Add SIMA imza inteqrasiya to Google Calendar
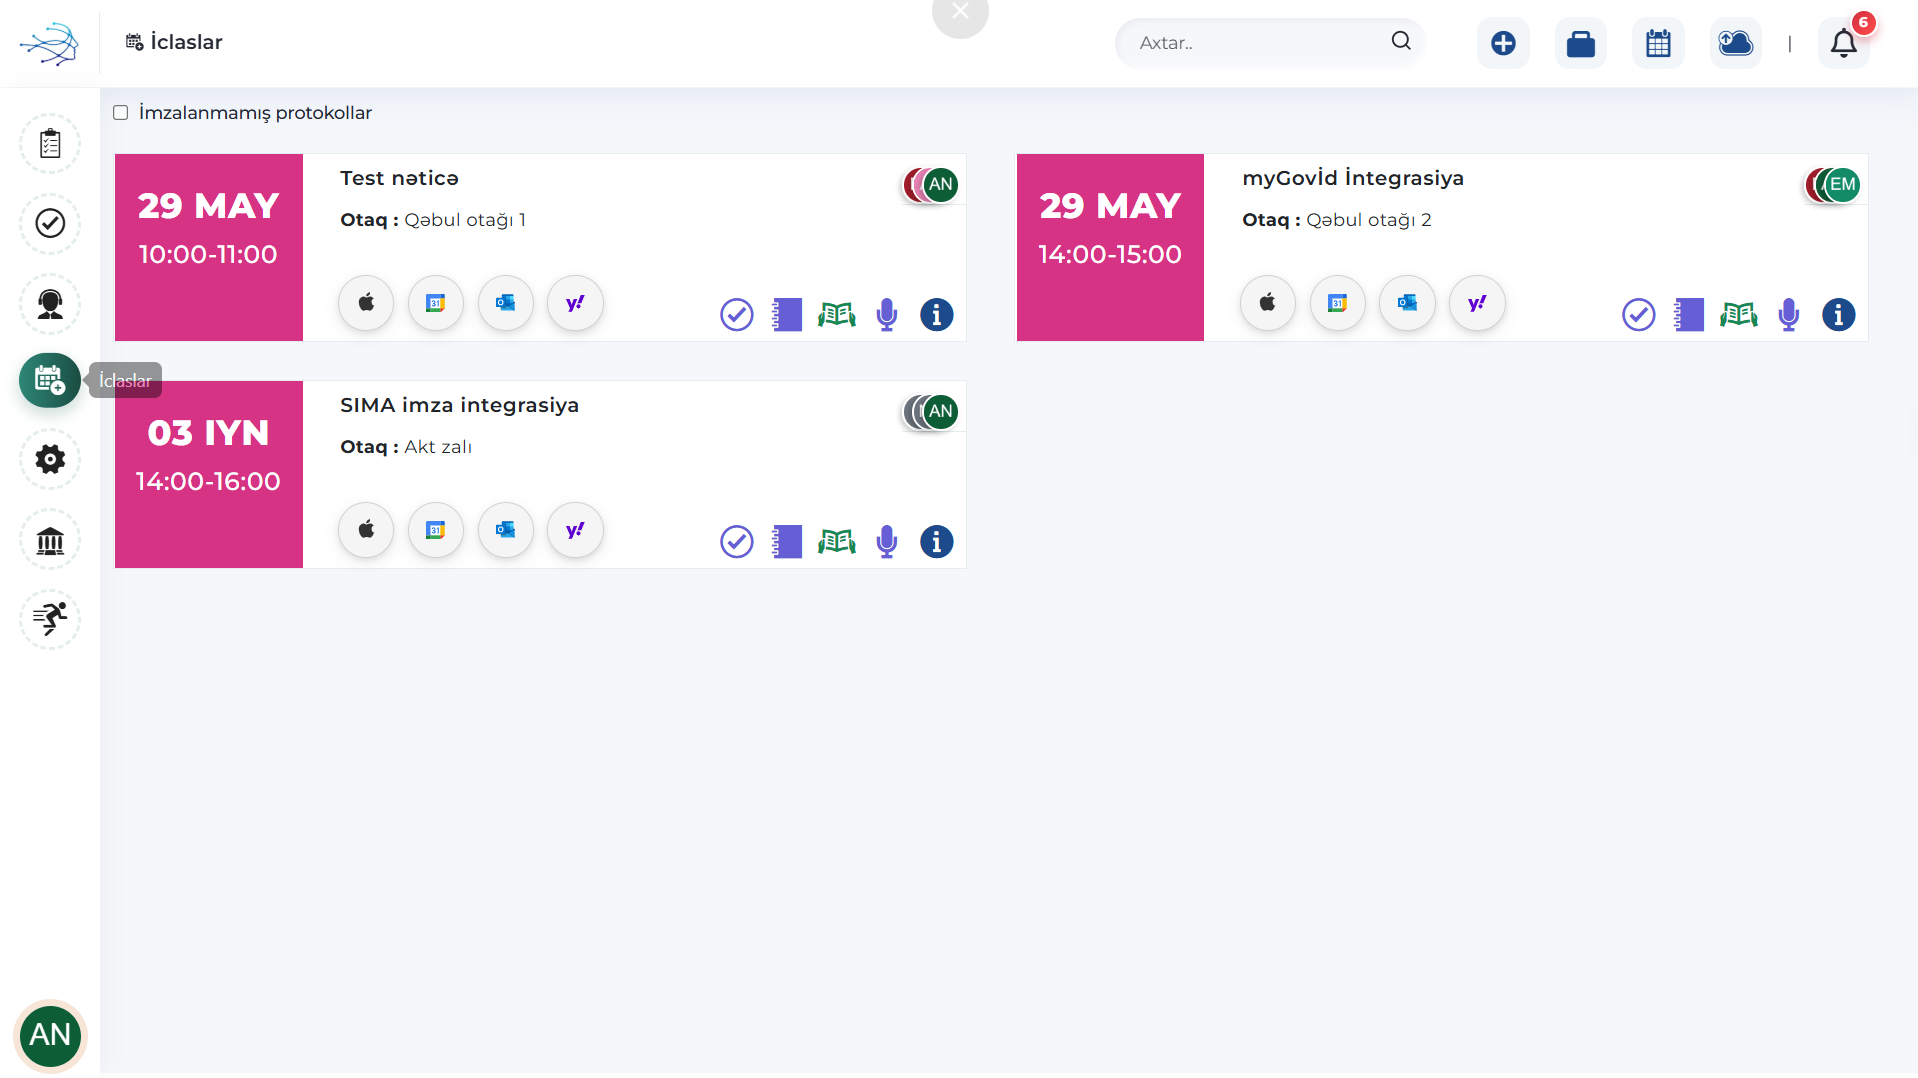The height and width of the screenshot is (1078, 1918). pyautogui.click(x=436, y=530)
